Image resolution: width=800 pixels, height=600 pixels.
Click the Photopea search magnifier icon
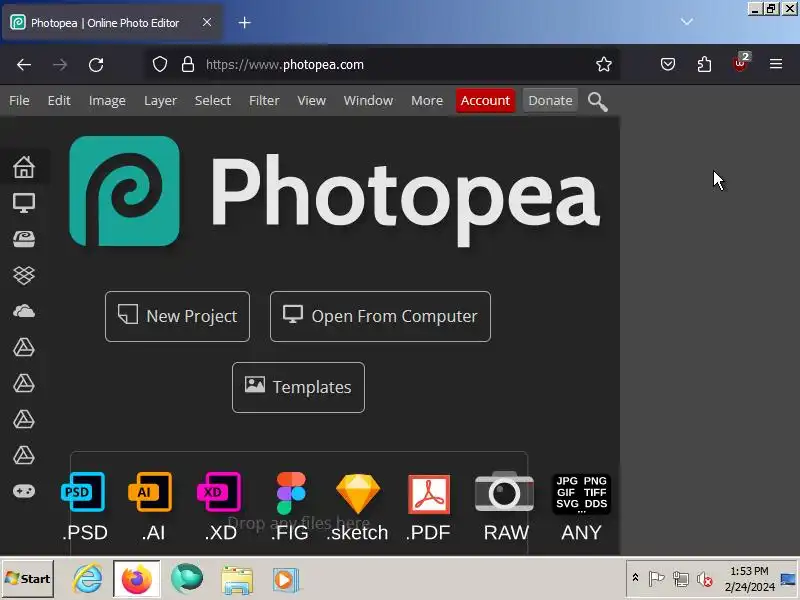pos(597,102)
